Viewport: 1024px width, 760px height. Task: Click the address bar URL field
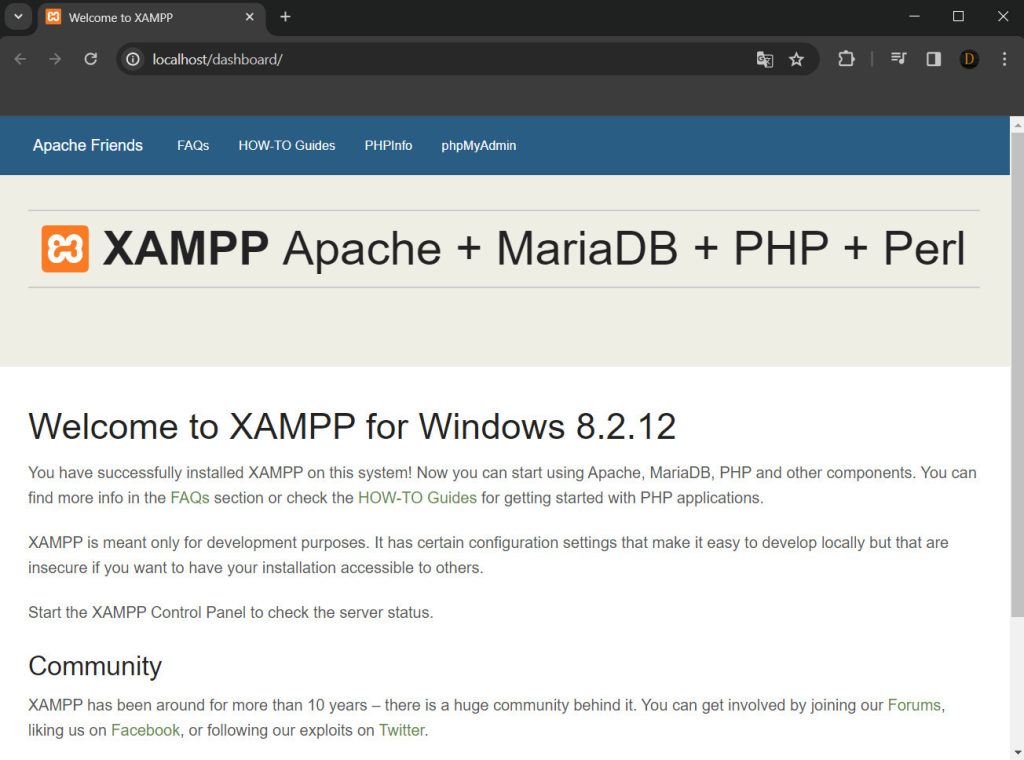(x=440, y=59)
